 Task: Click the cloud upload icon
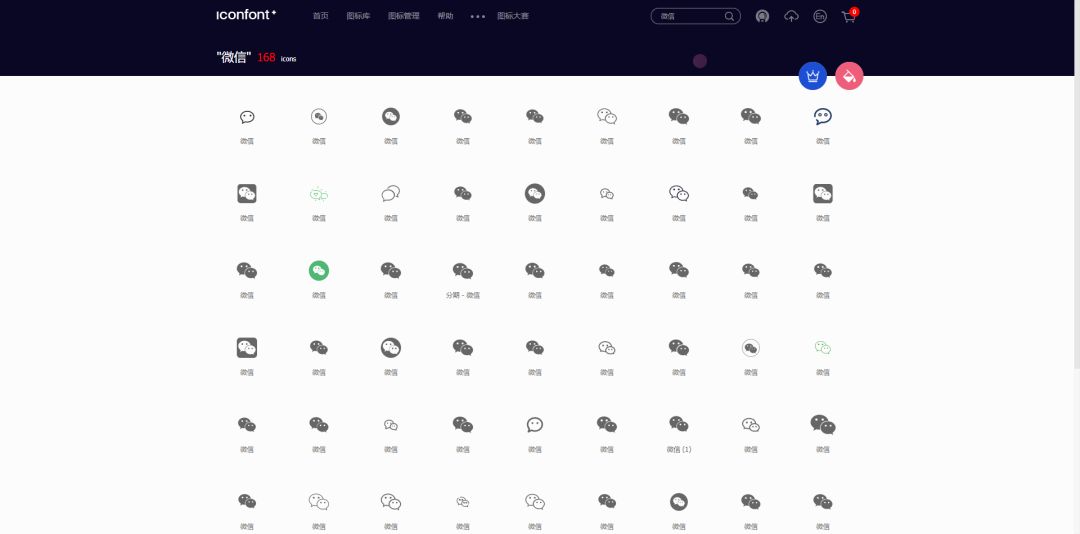(791, 17)
